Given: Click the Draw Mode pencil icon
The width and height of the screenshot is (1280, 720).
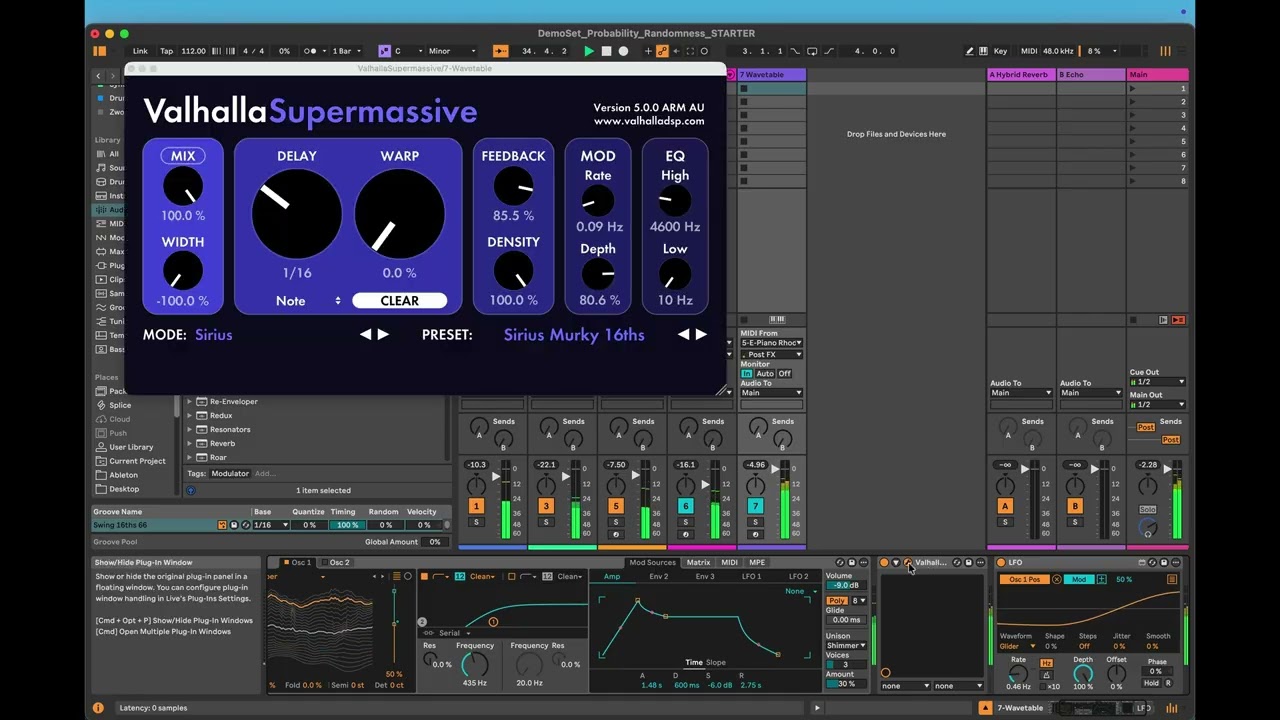Looking at the screenshot, I should point(969,51).
